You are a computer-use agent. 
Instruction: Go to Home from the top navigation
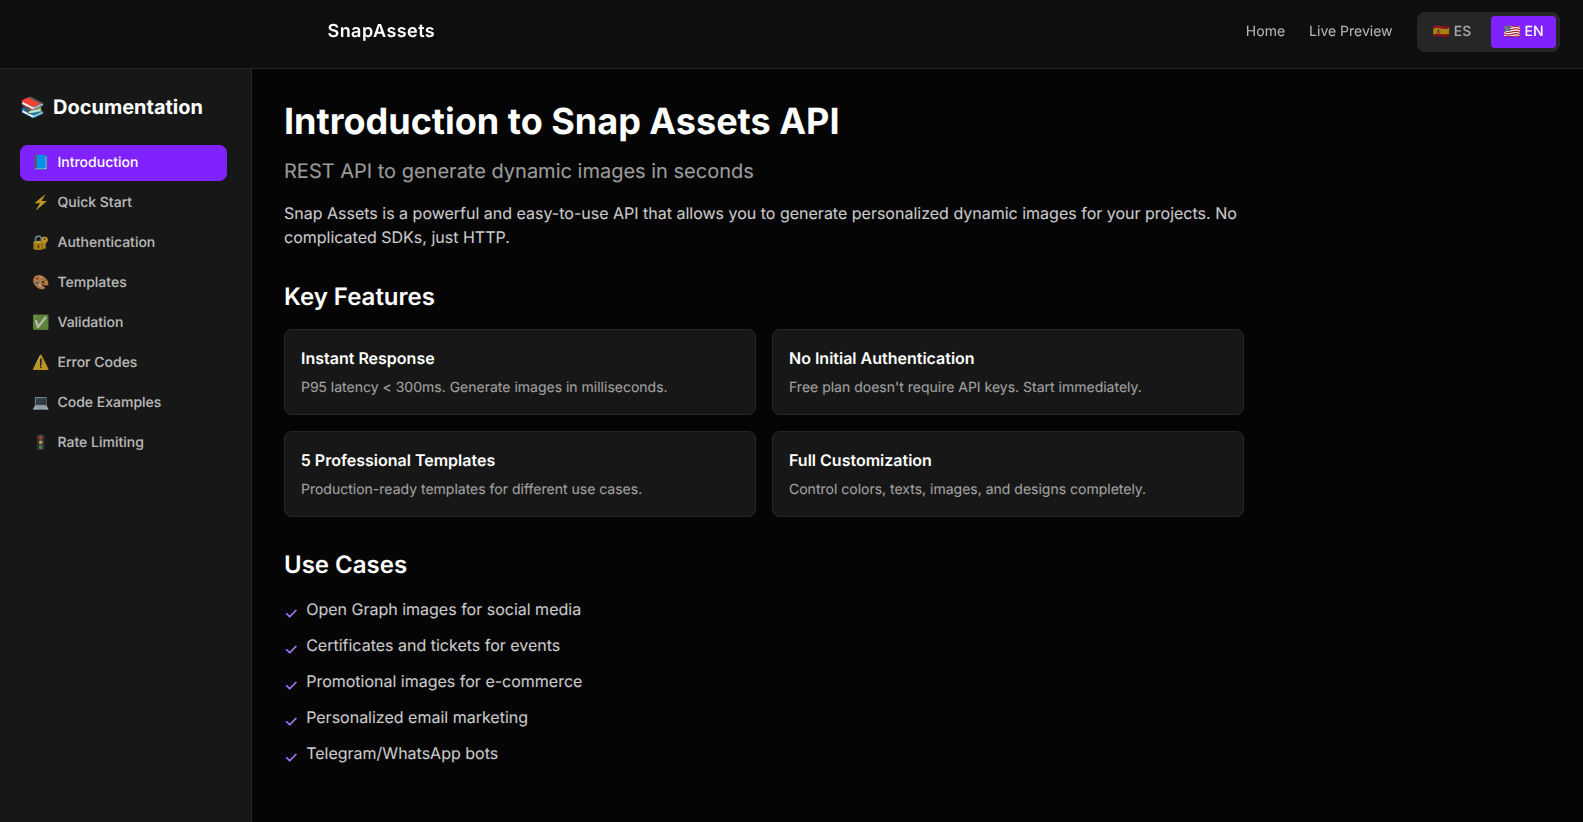[1265, 31]
